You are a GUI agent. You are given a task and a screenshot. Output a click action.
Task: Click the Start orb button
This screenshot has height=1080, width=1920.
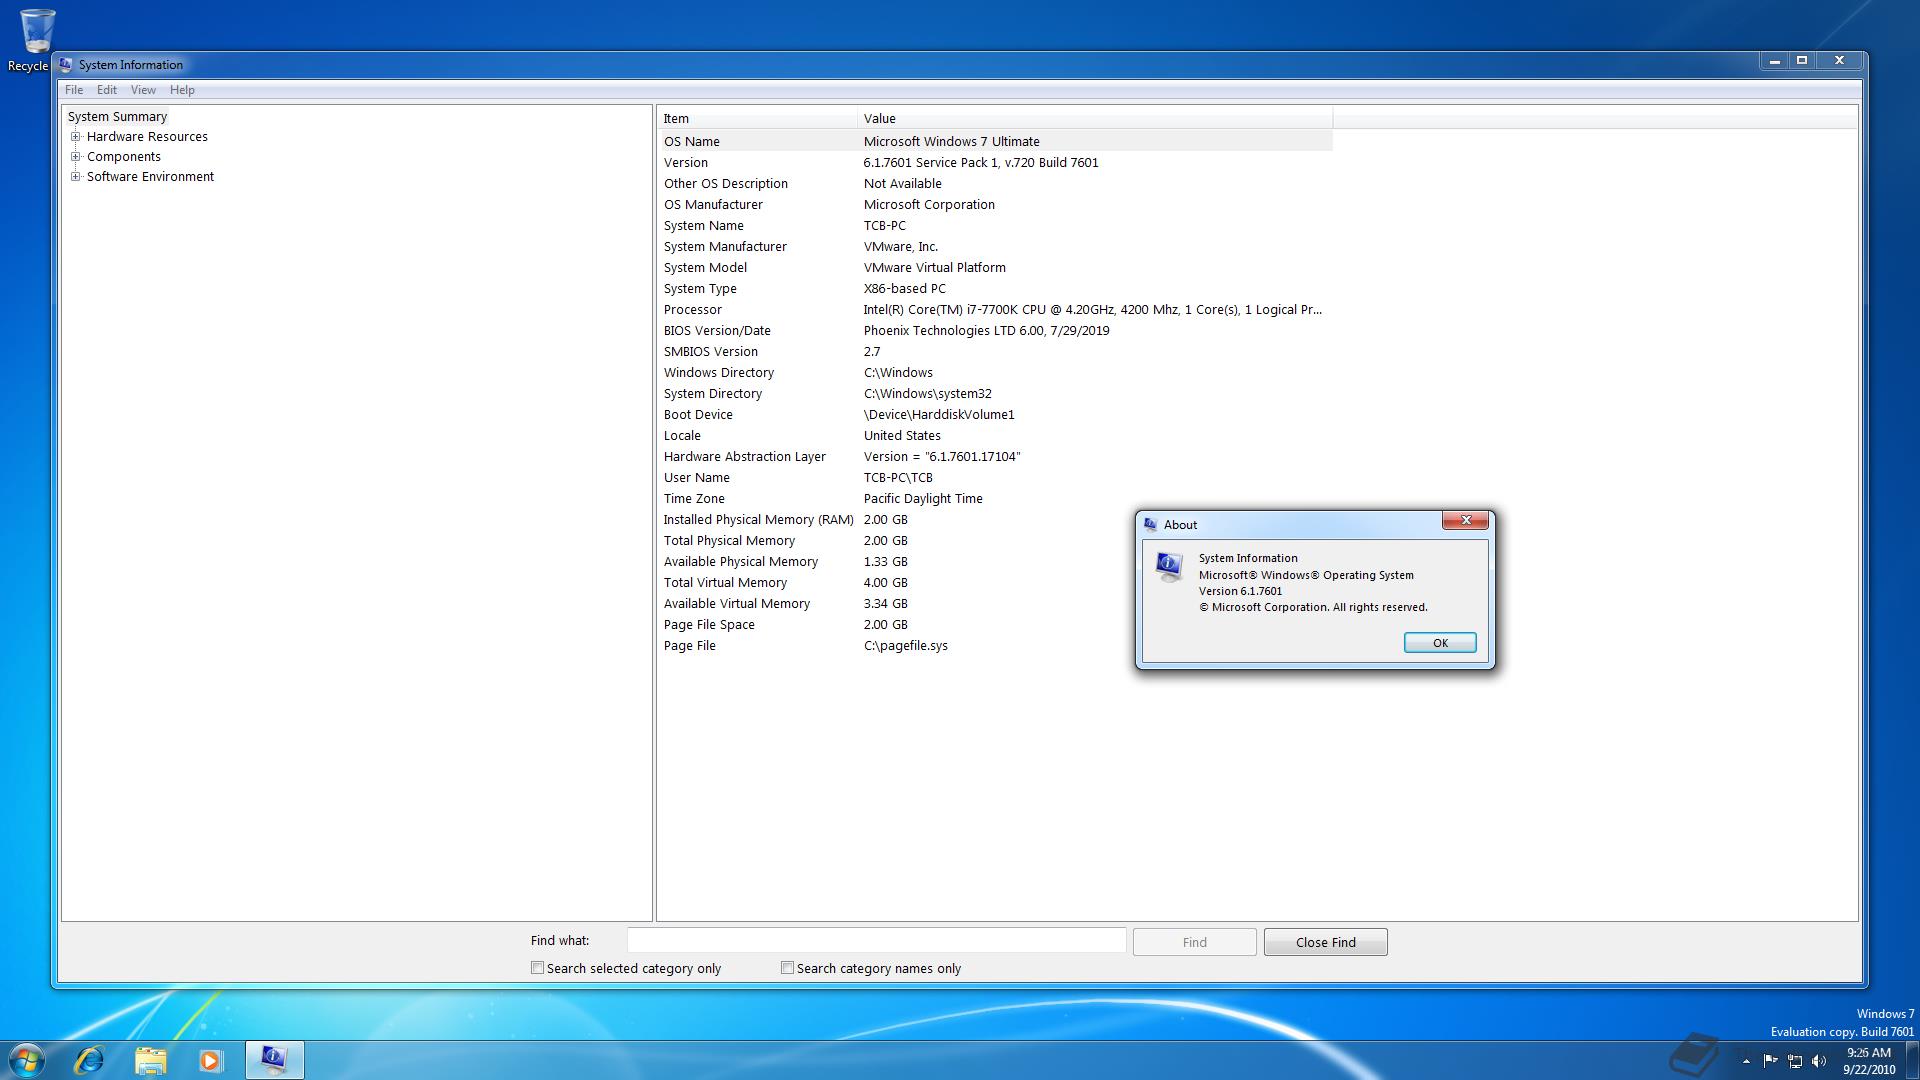coord(27,1060)
